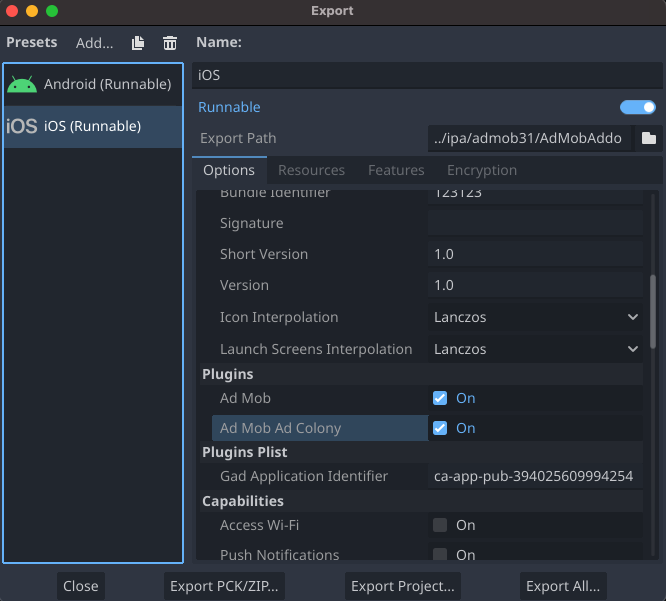This screenshot has width=666, height=601.
Task: Open the Export Path folder browser icon
Action: coord(649,138)
